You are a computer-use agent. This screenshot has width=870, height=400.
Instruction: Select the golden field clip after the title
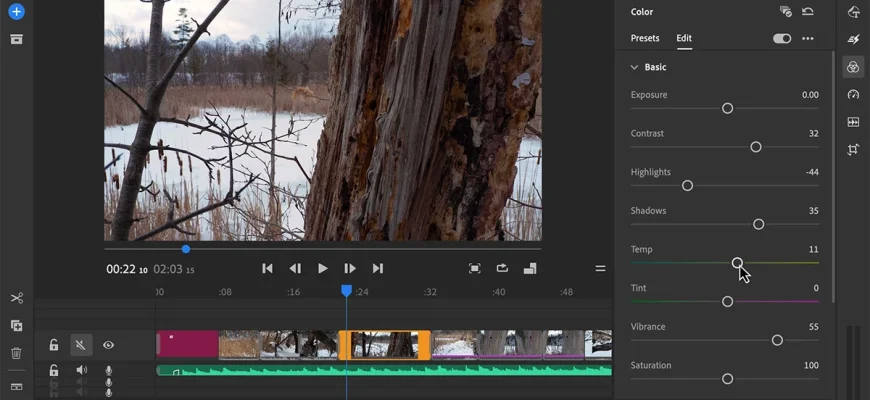(240, 345)
